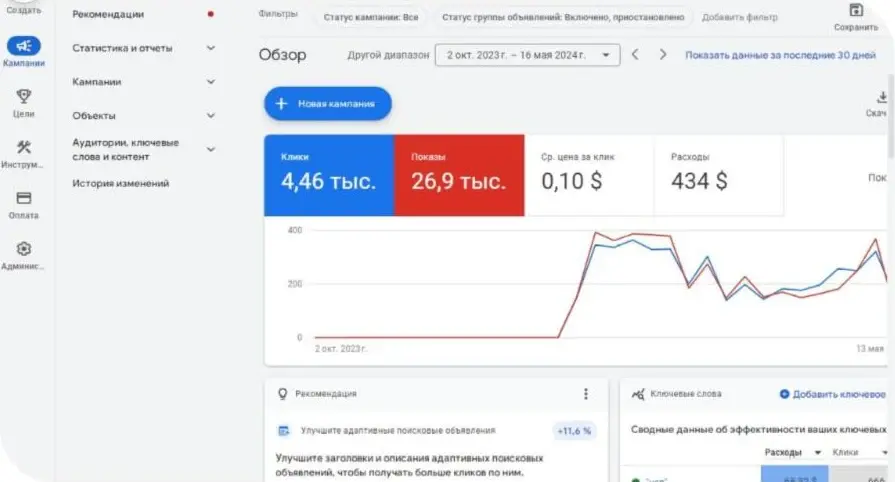Image resolution: width=895 pixels, height=482 pixels.
Task: Click the Сохранить save icon
Action: click(x=856, y=10)
